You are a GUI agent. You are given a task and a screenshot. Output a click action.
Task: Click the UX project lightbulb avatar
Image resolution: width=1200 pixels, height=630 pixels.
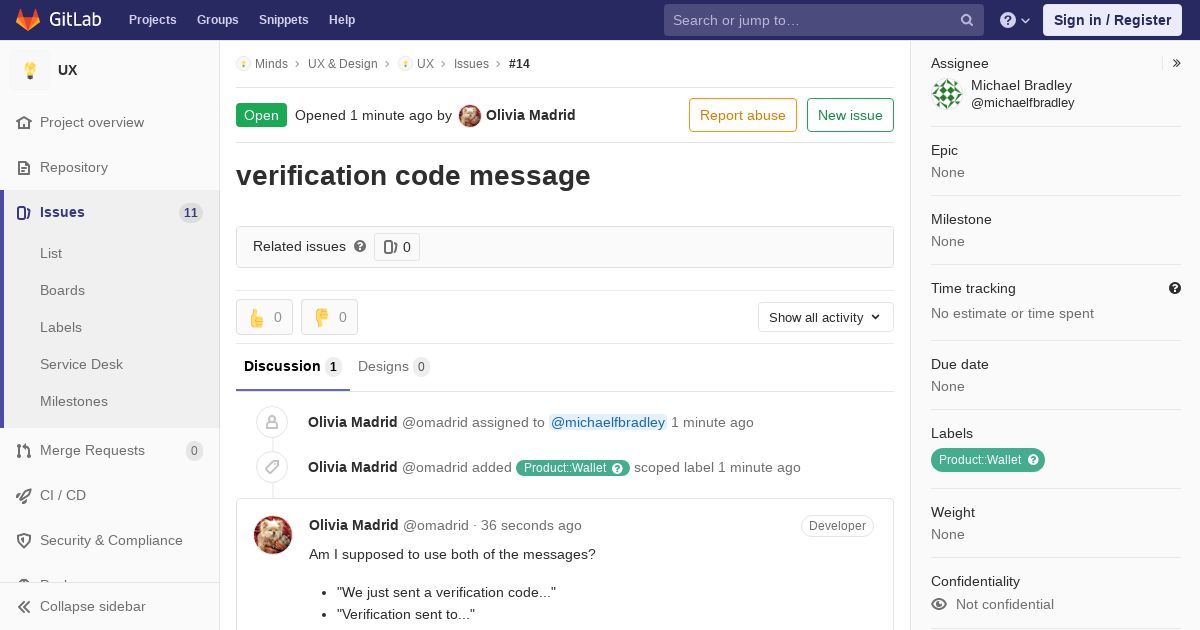(x=30, y=70)
